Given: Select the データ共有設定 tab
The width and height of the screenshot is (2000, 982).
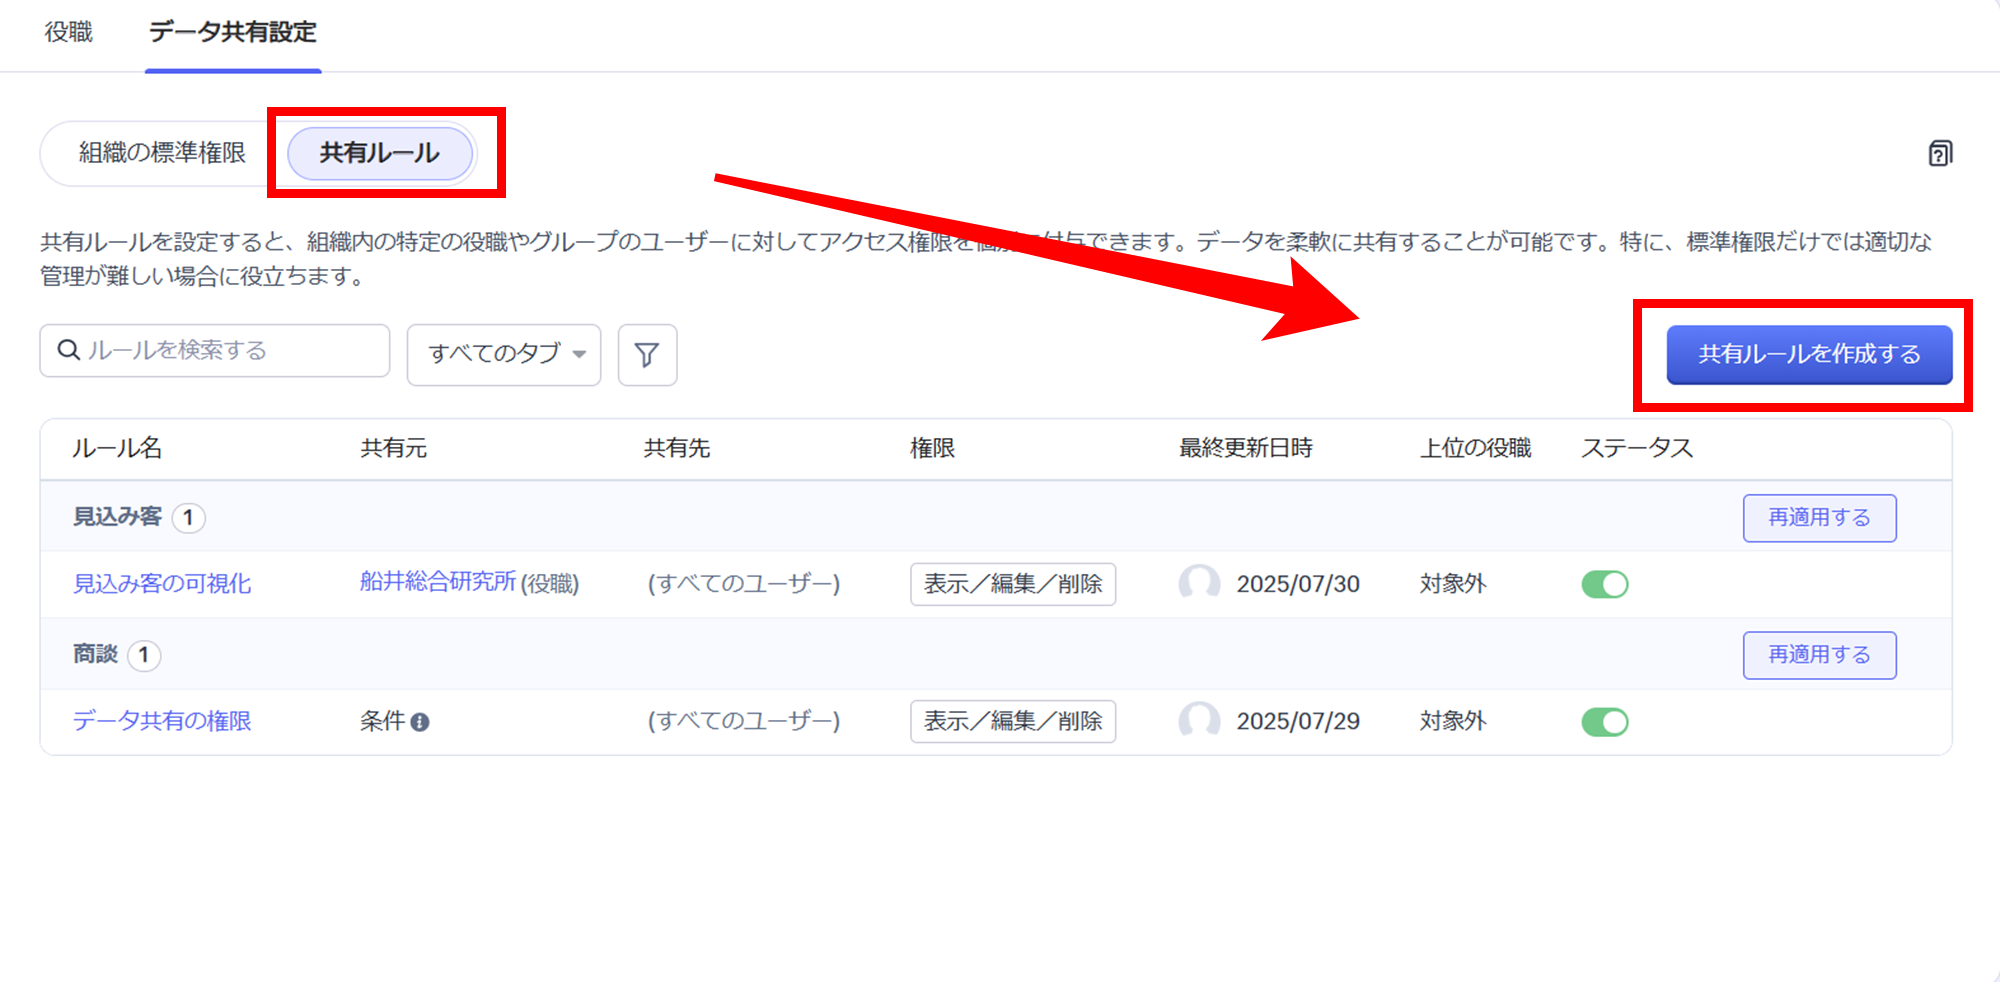Looking at the screenshot, I should 232,32.
